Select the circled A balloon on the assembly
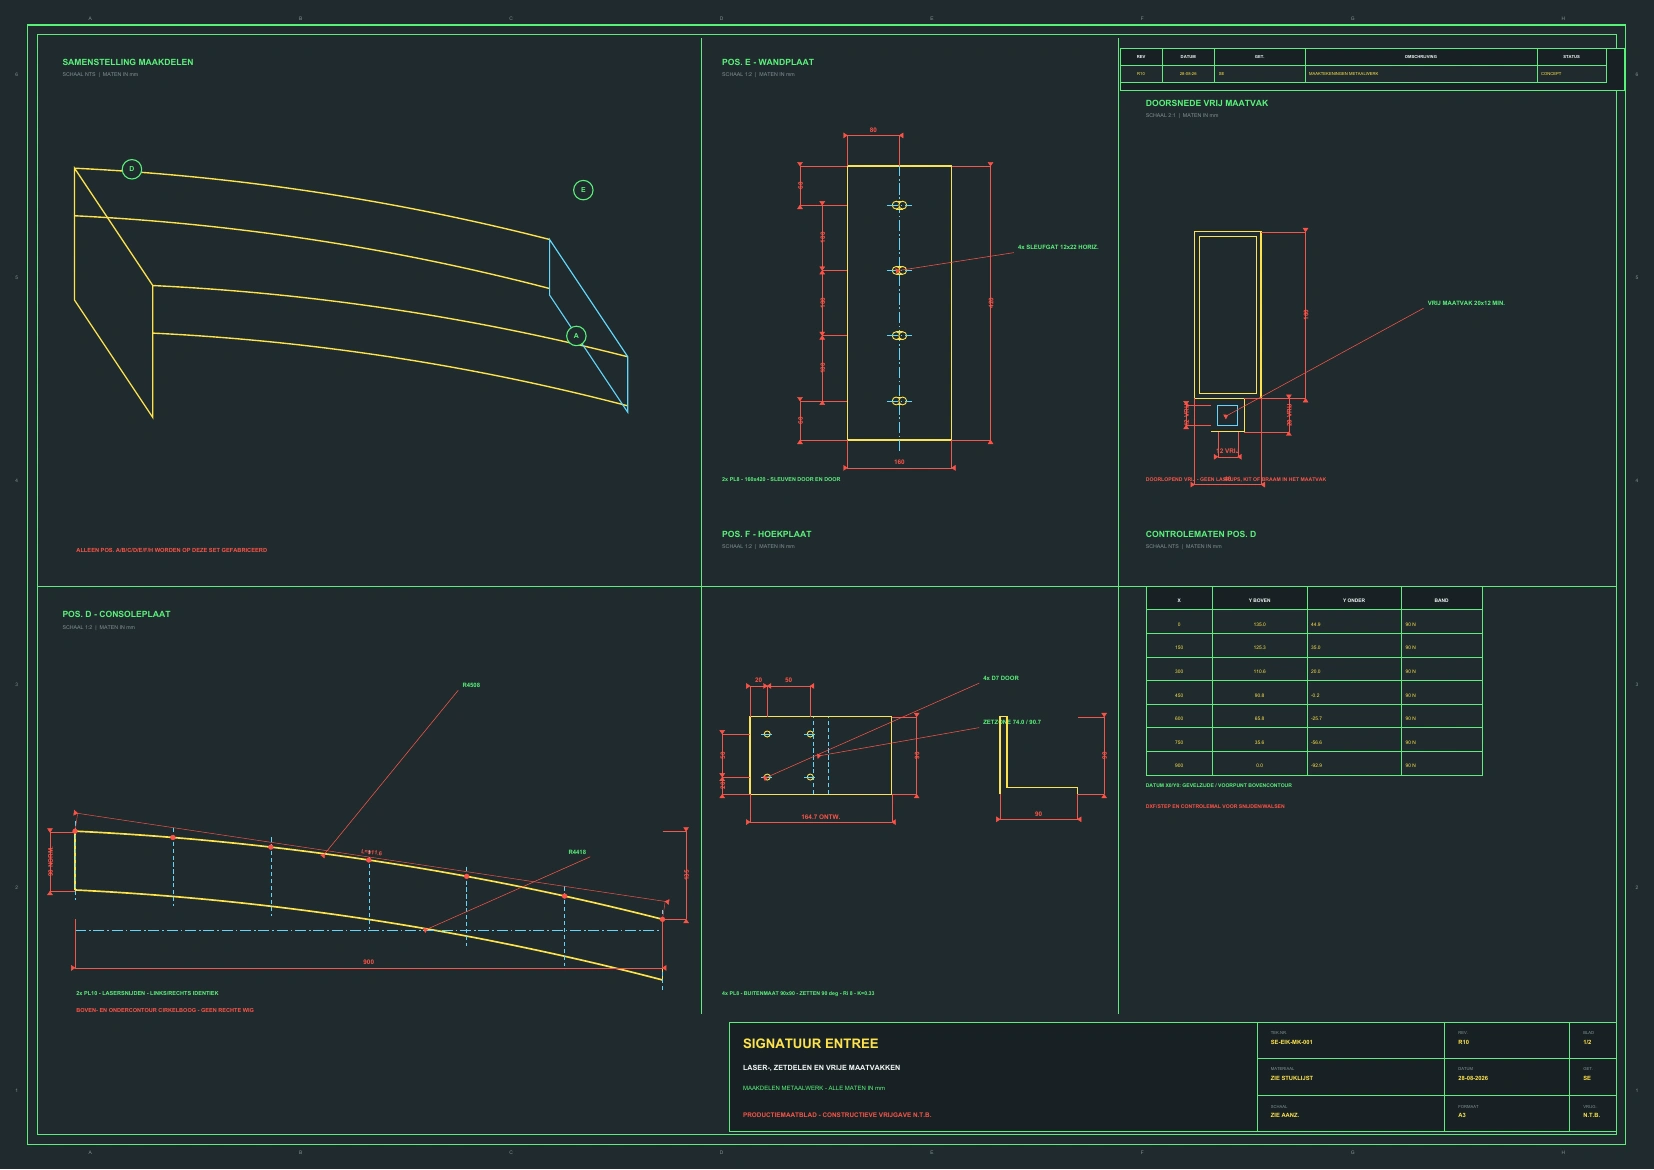Viewport: 1654px width, 1170px height. 576,336
